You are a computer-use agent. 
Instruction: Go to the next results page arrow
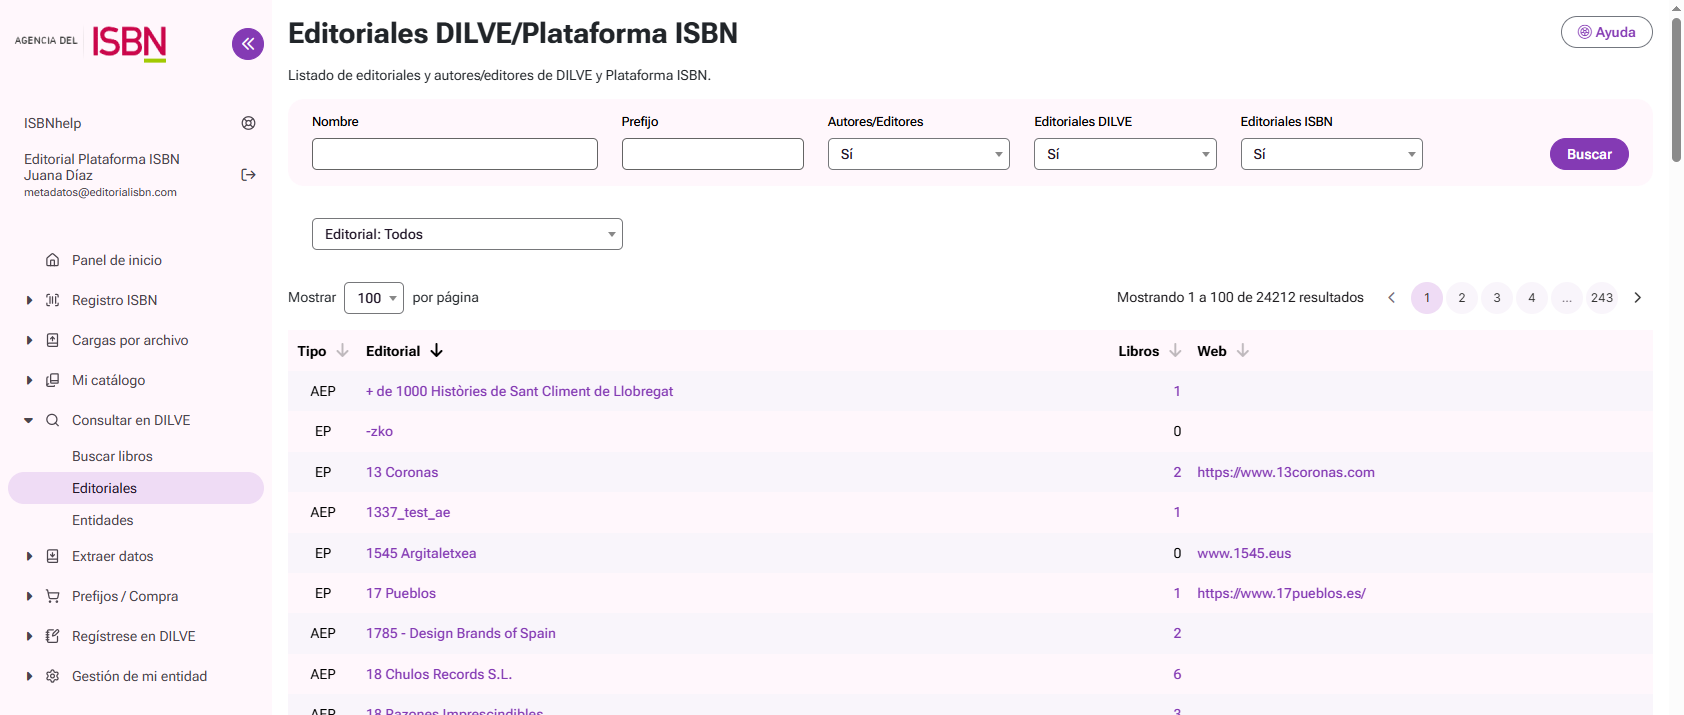(x=1637, y=298)
